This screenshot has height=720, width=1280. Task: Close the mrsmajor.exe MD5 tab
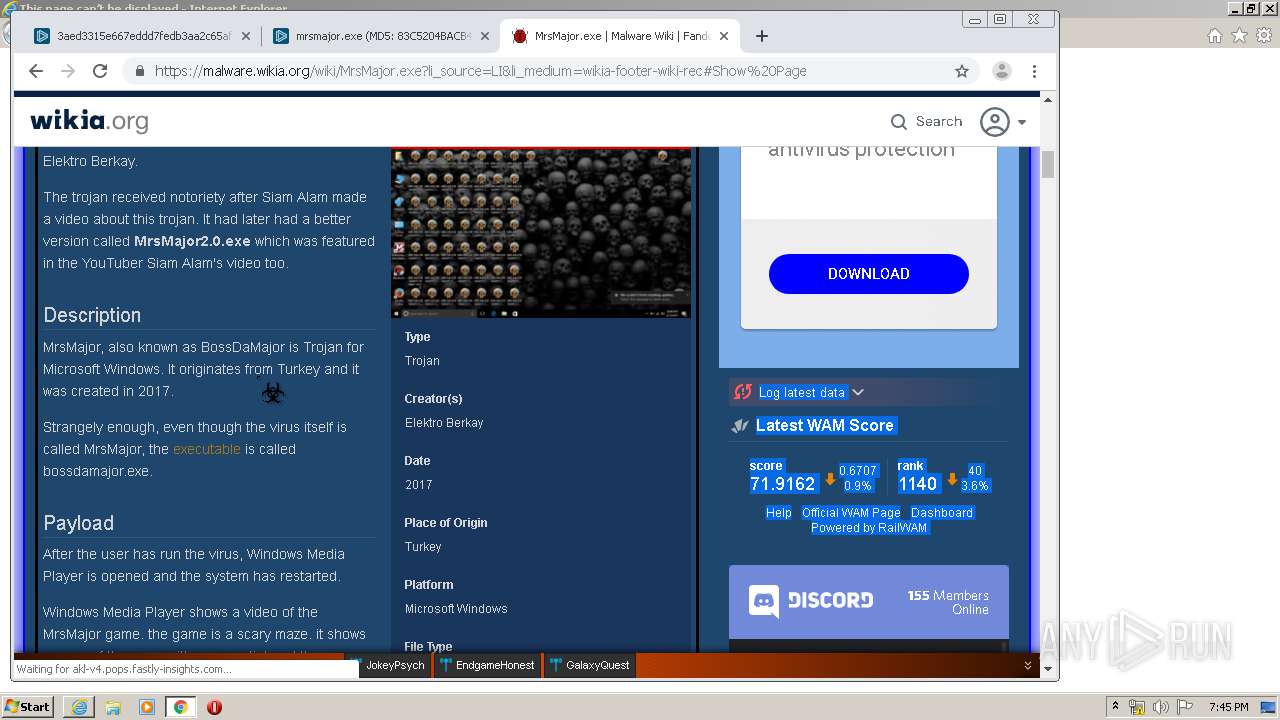tap(485, 36)
